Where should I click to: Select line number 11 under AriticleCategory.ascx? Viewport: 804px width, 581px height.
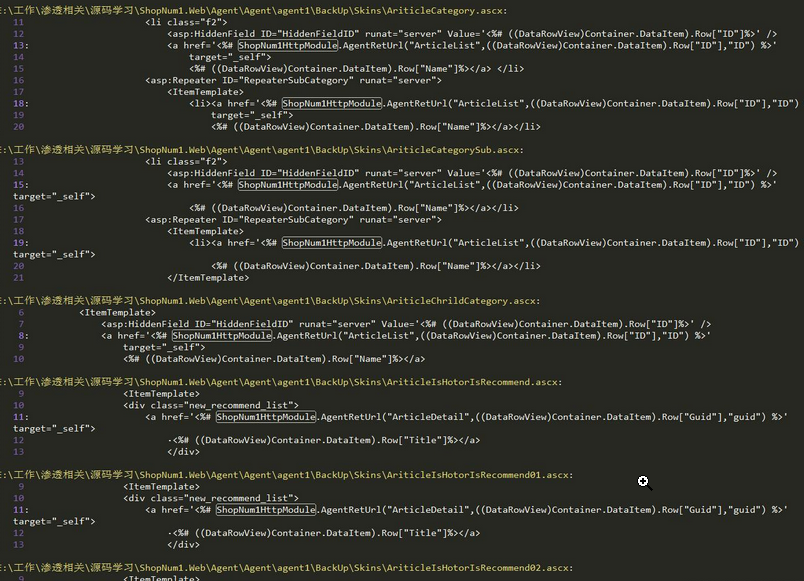18,23
